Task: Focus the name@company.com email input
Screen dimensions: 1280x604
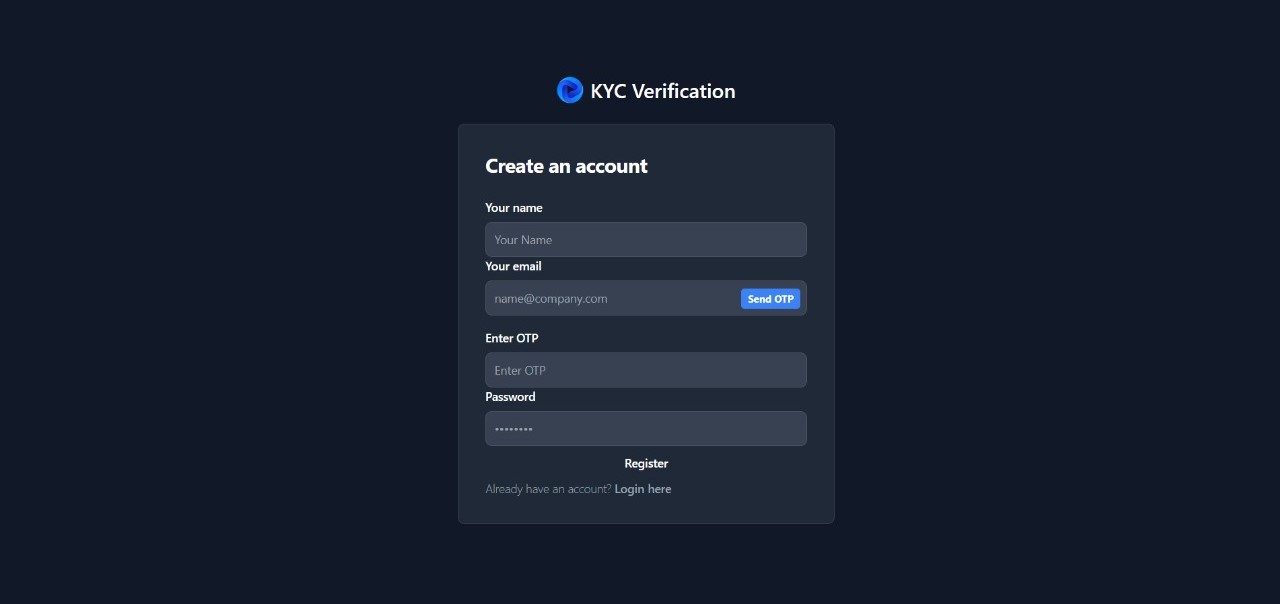Action: click(x=612, y=298)
